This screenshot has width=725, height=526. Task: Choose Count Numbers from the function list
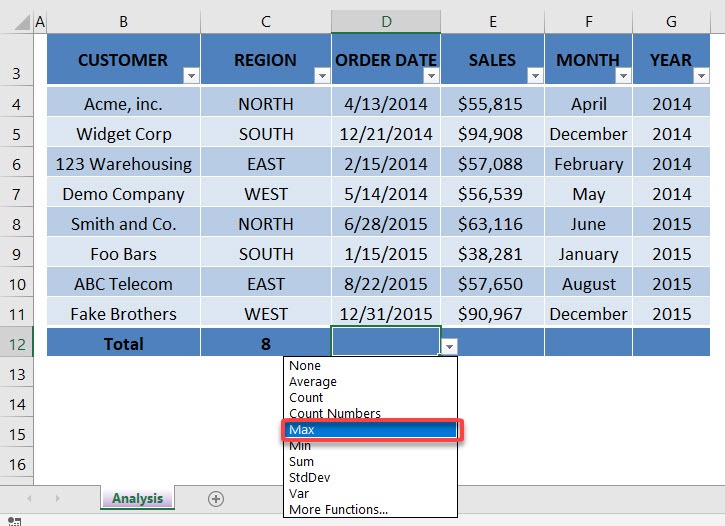click(x=370, y=413)
